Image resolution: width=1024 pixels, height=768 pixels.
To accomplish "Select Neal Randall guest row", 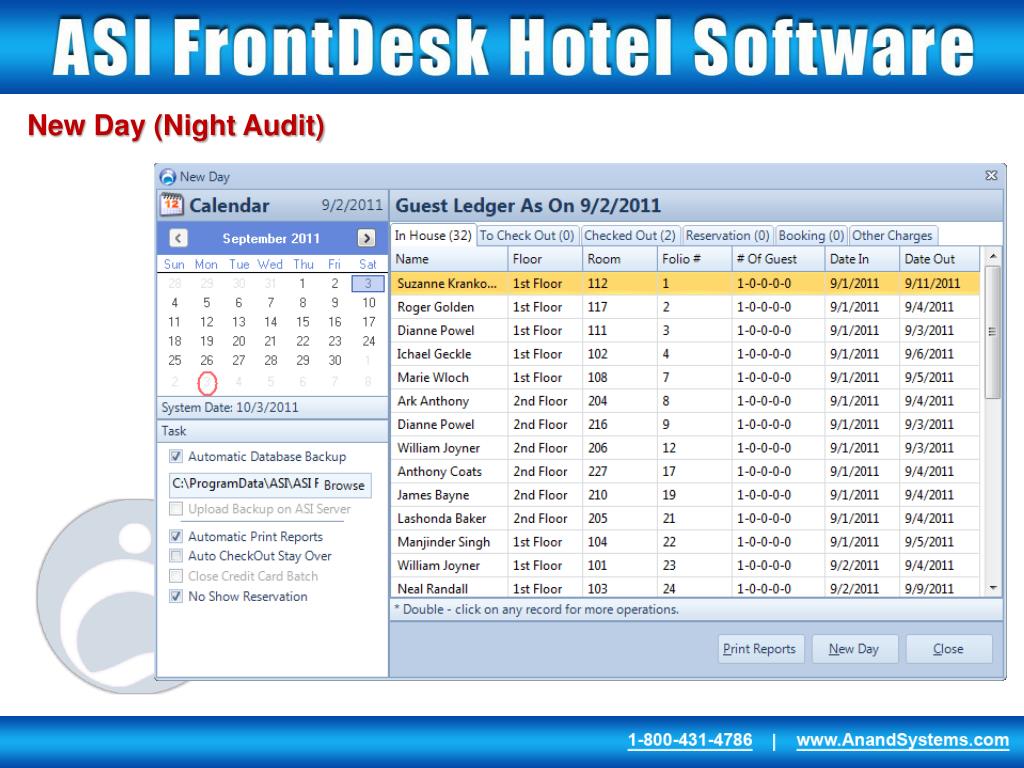I will pyautogui.click(x=685, y=588).
